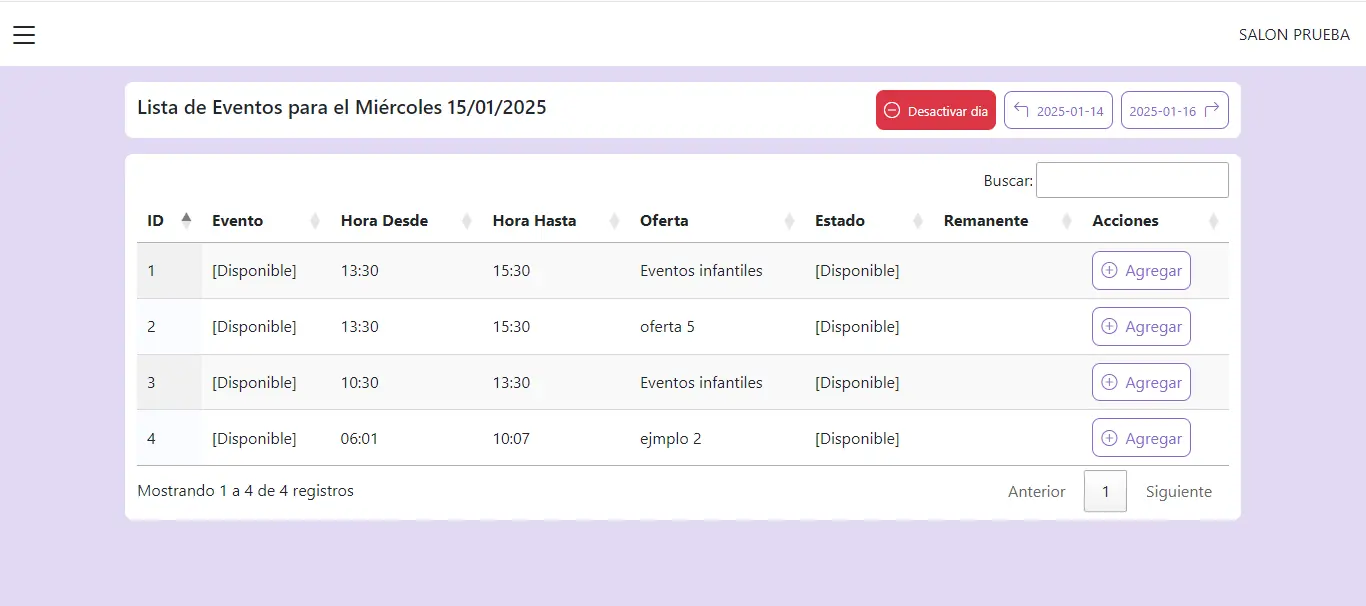Click the Siguiente pagination link

1179,492
